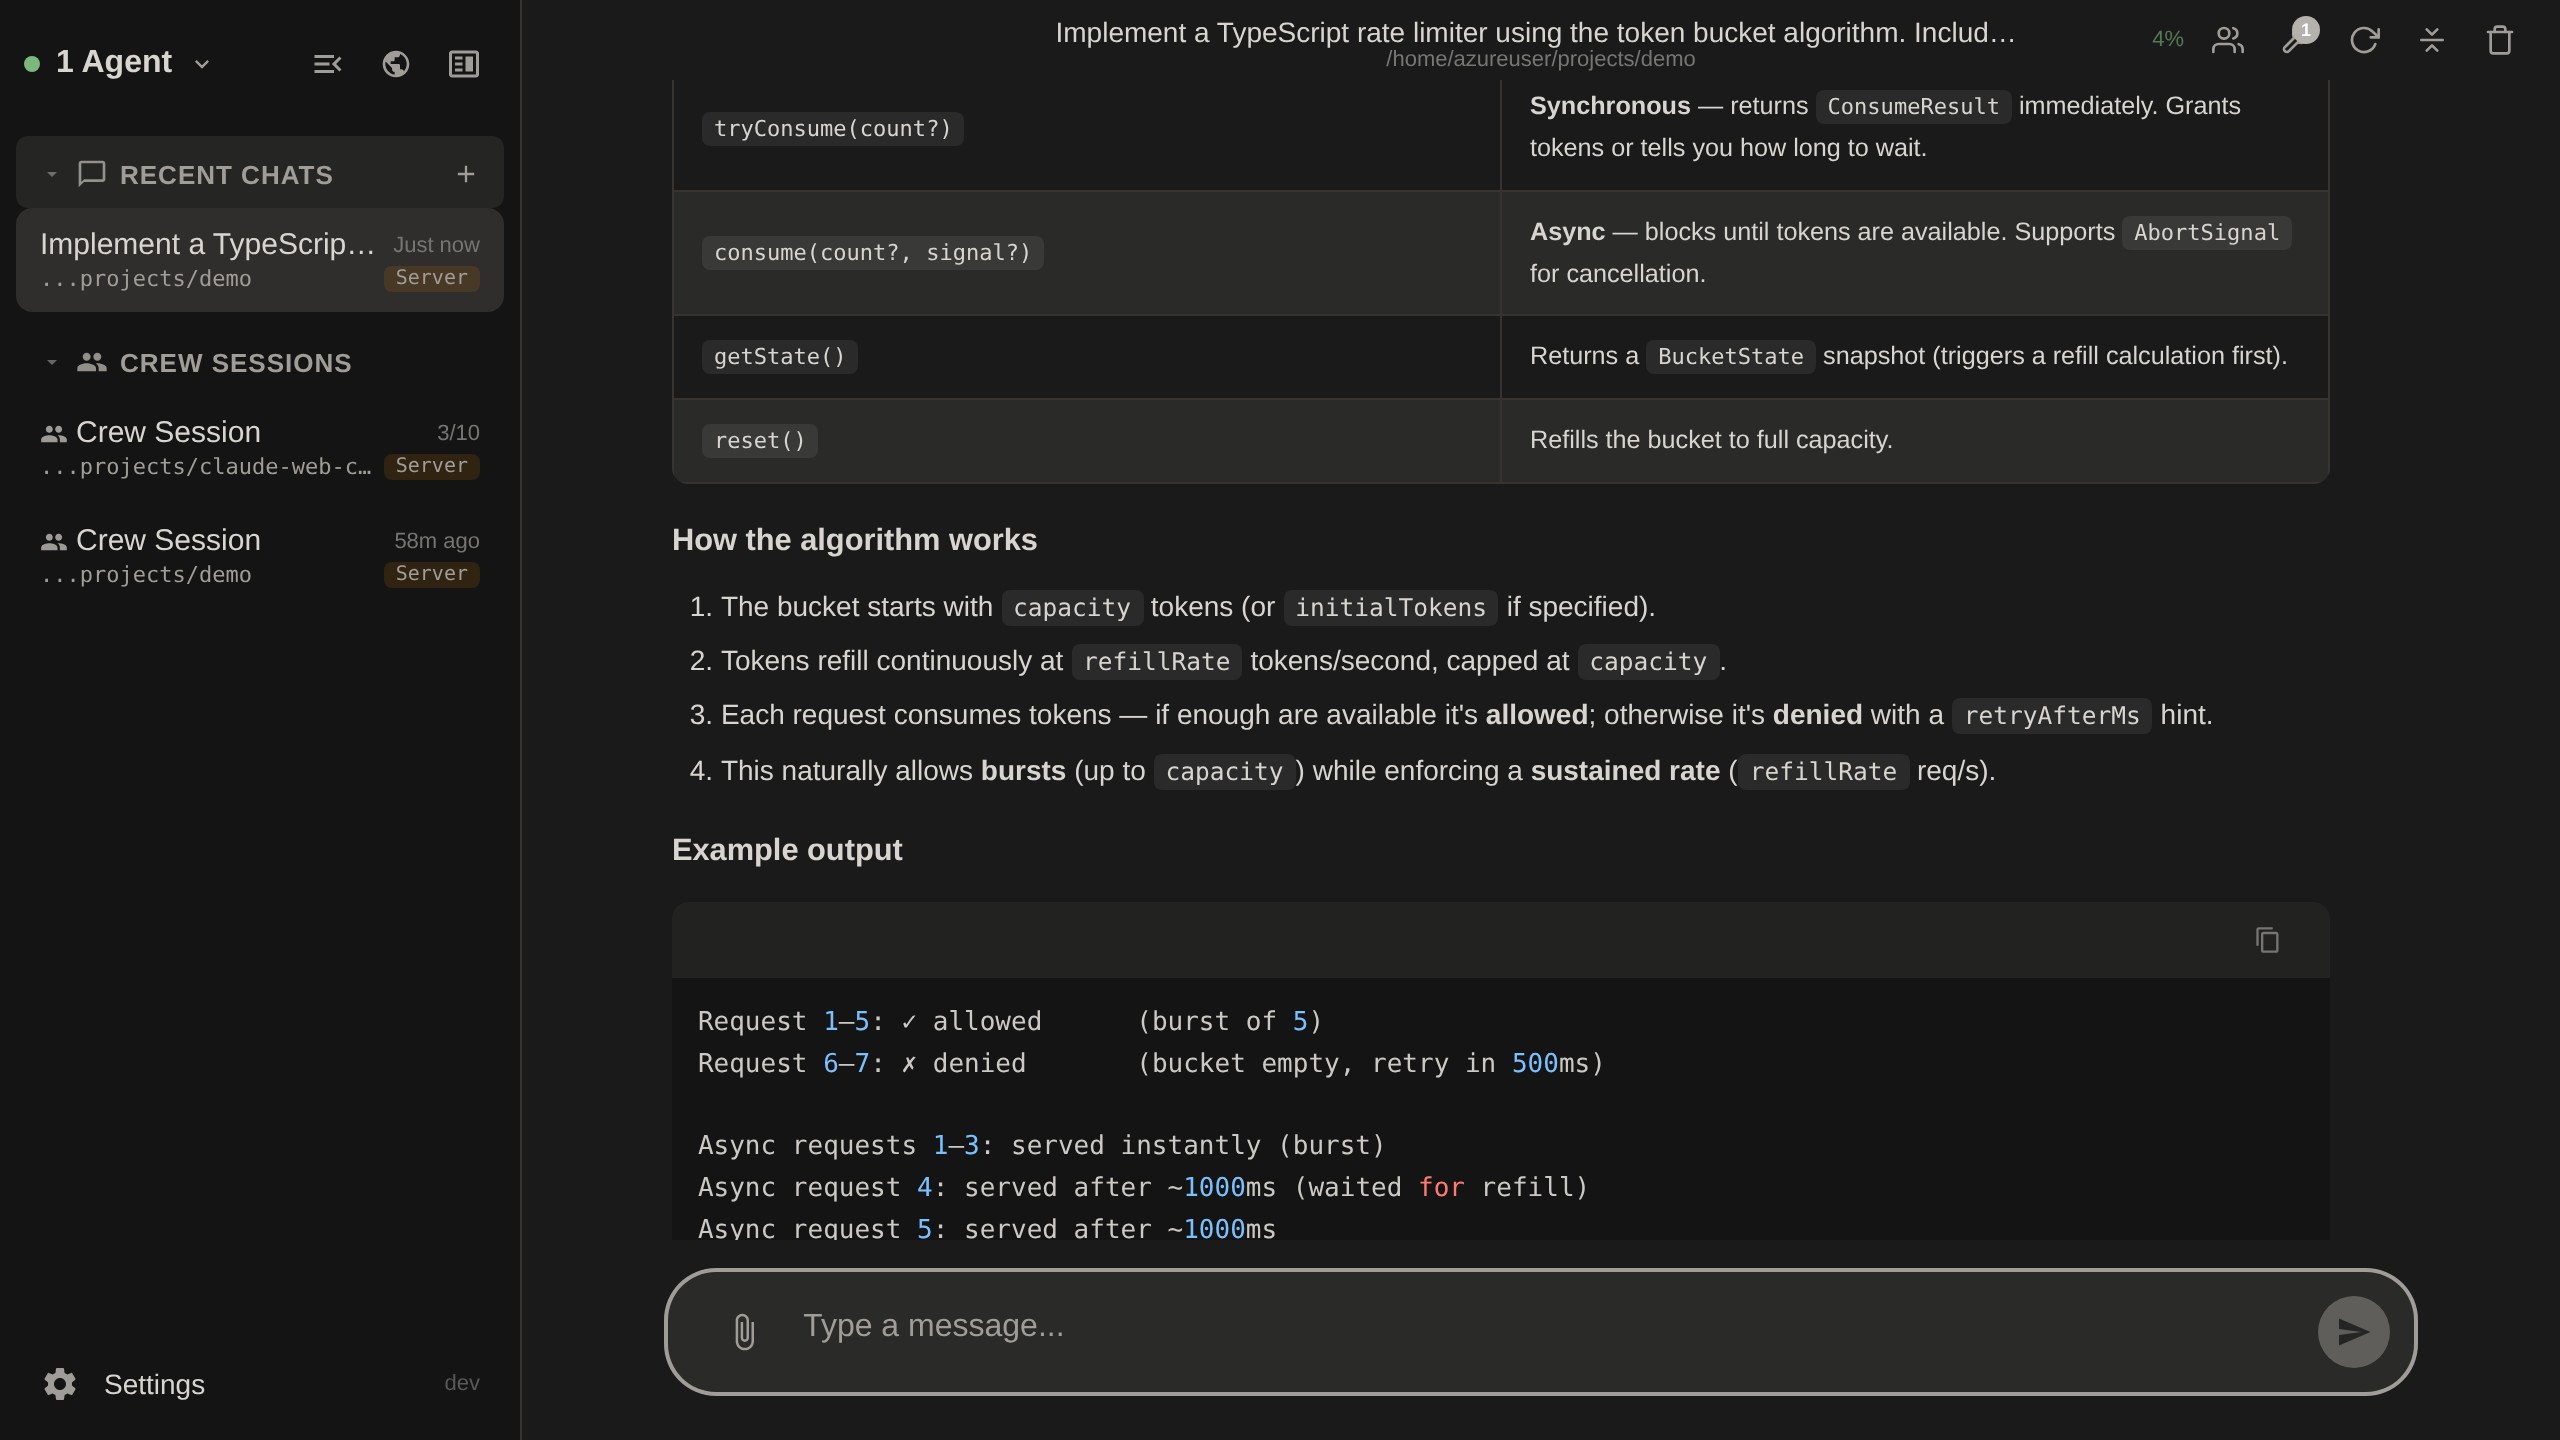
Task: Click the send message button
Action: 2353,1331
